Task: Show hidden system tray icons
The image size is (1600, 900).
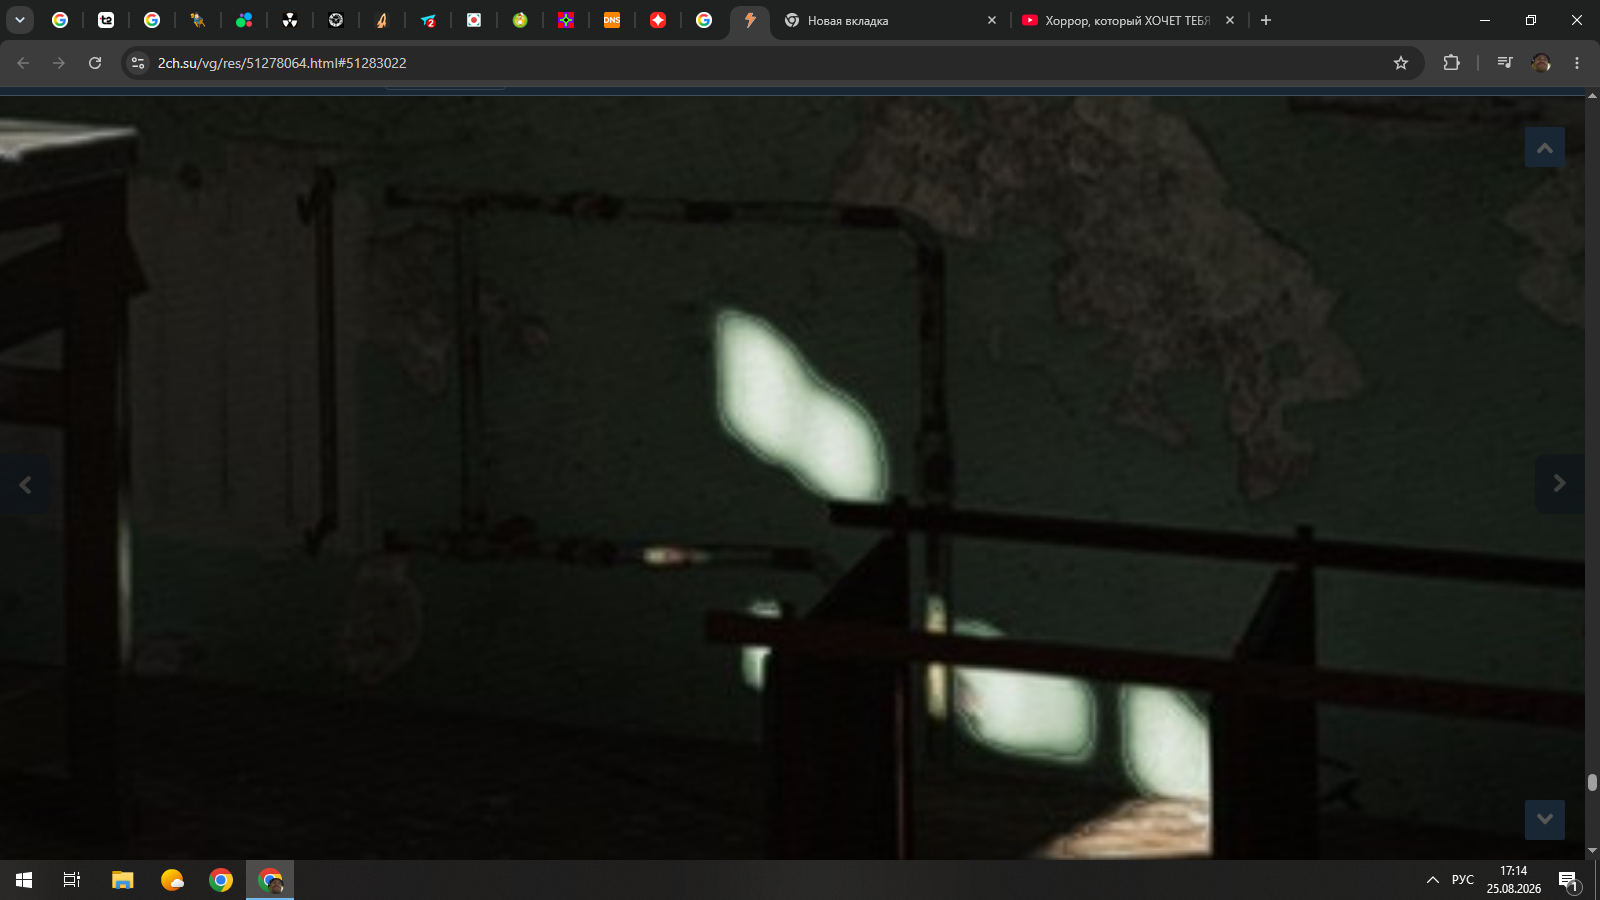Action: coord(1433,880)
